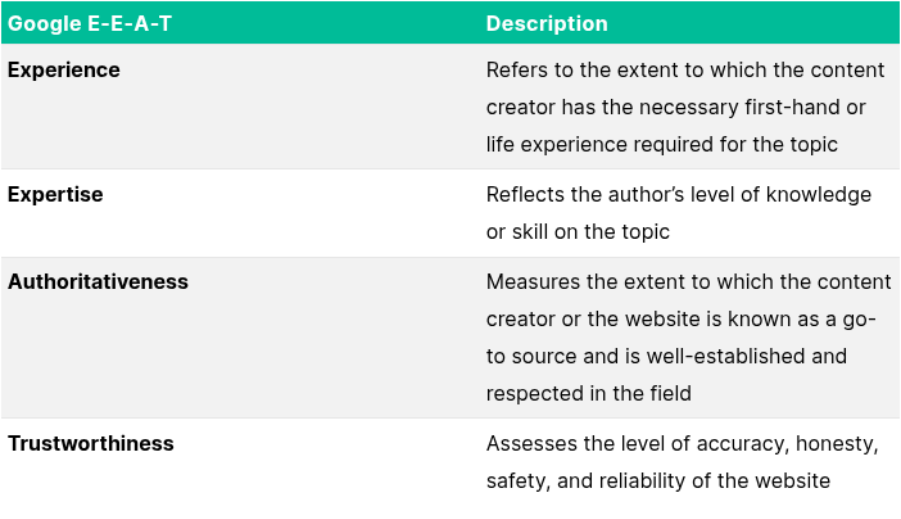Click the "Google E-E-A-T" column header
The height and width of the screenshot is (519, 901).
click(89, 24)
